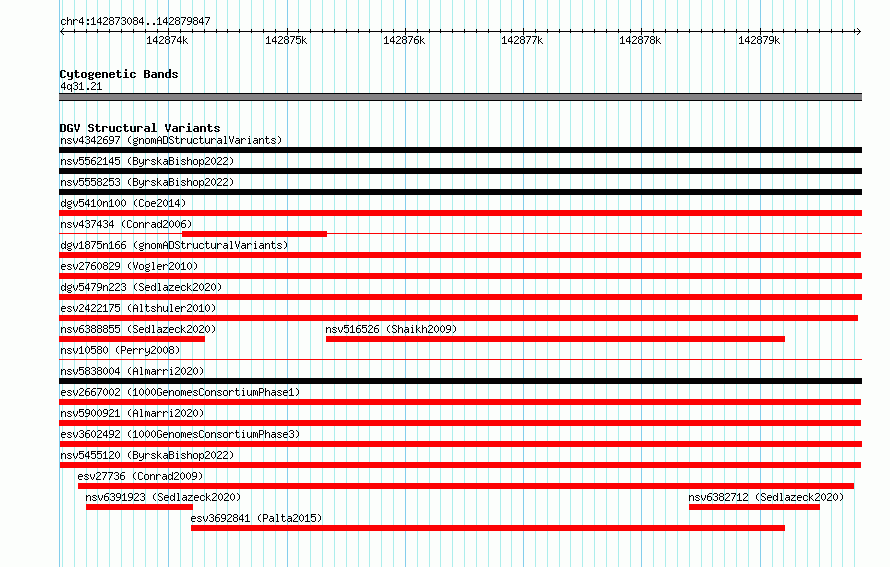Select the red bar of dgv1875n166

(x=460, y=255)
